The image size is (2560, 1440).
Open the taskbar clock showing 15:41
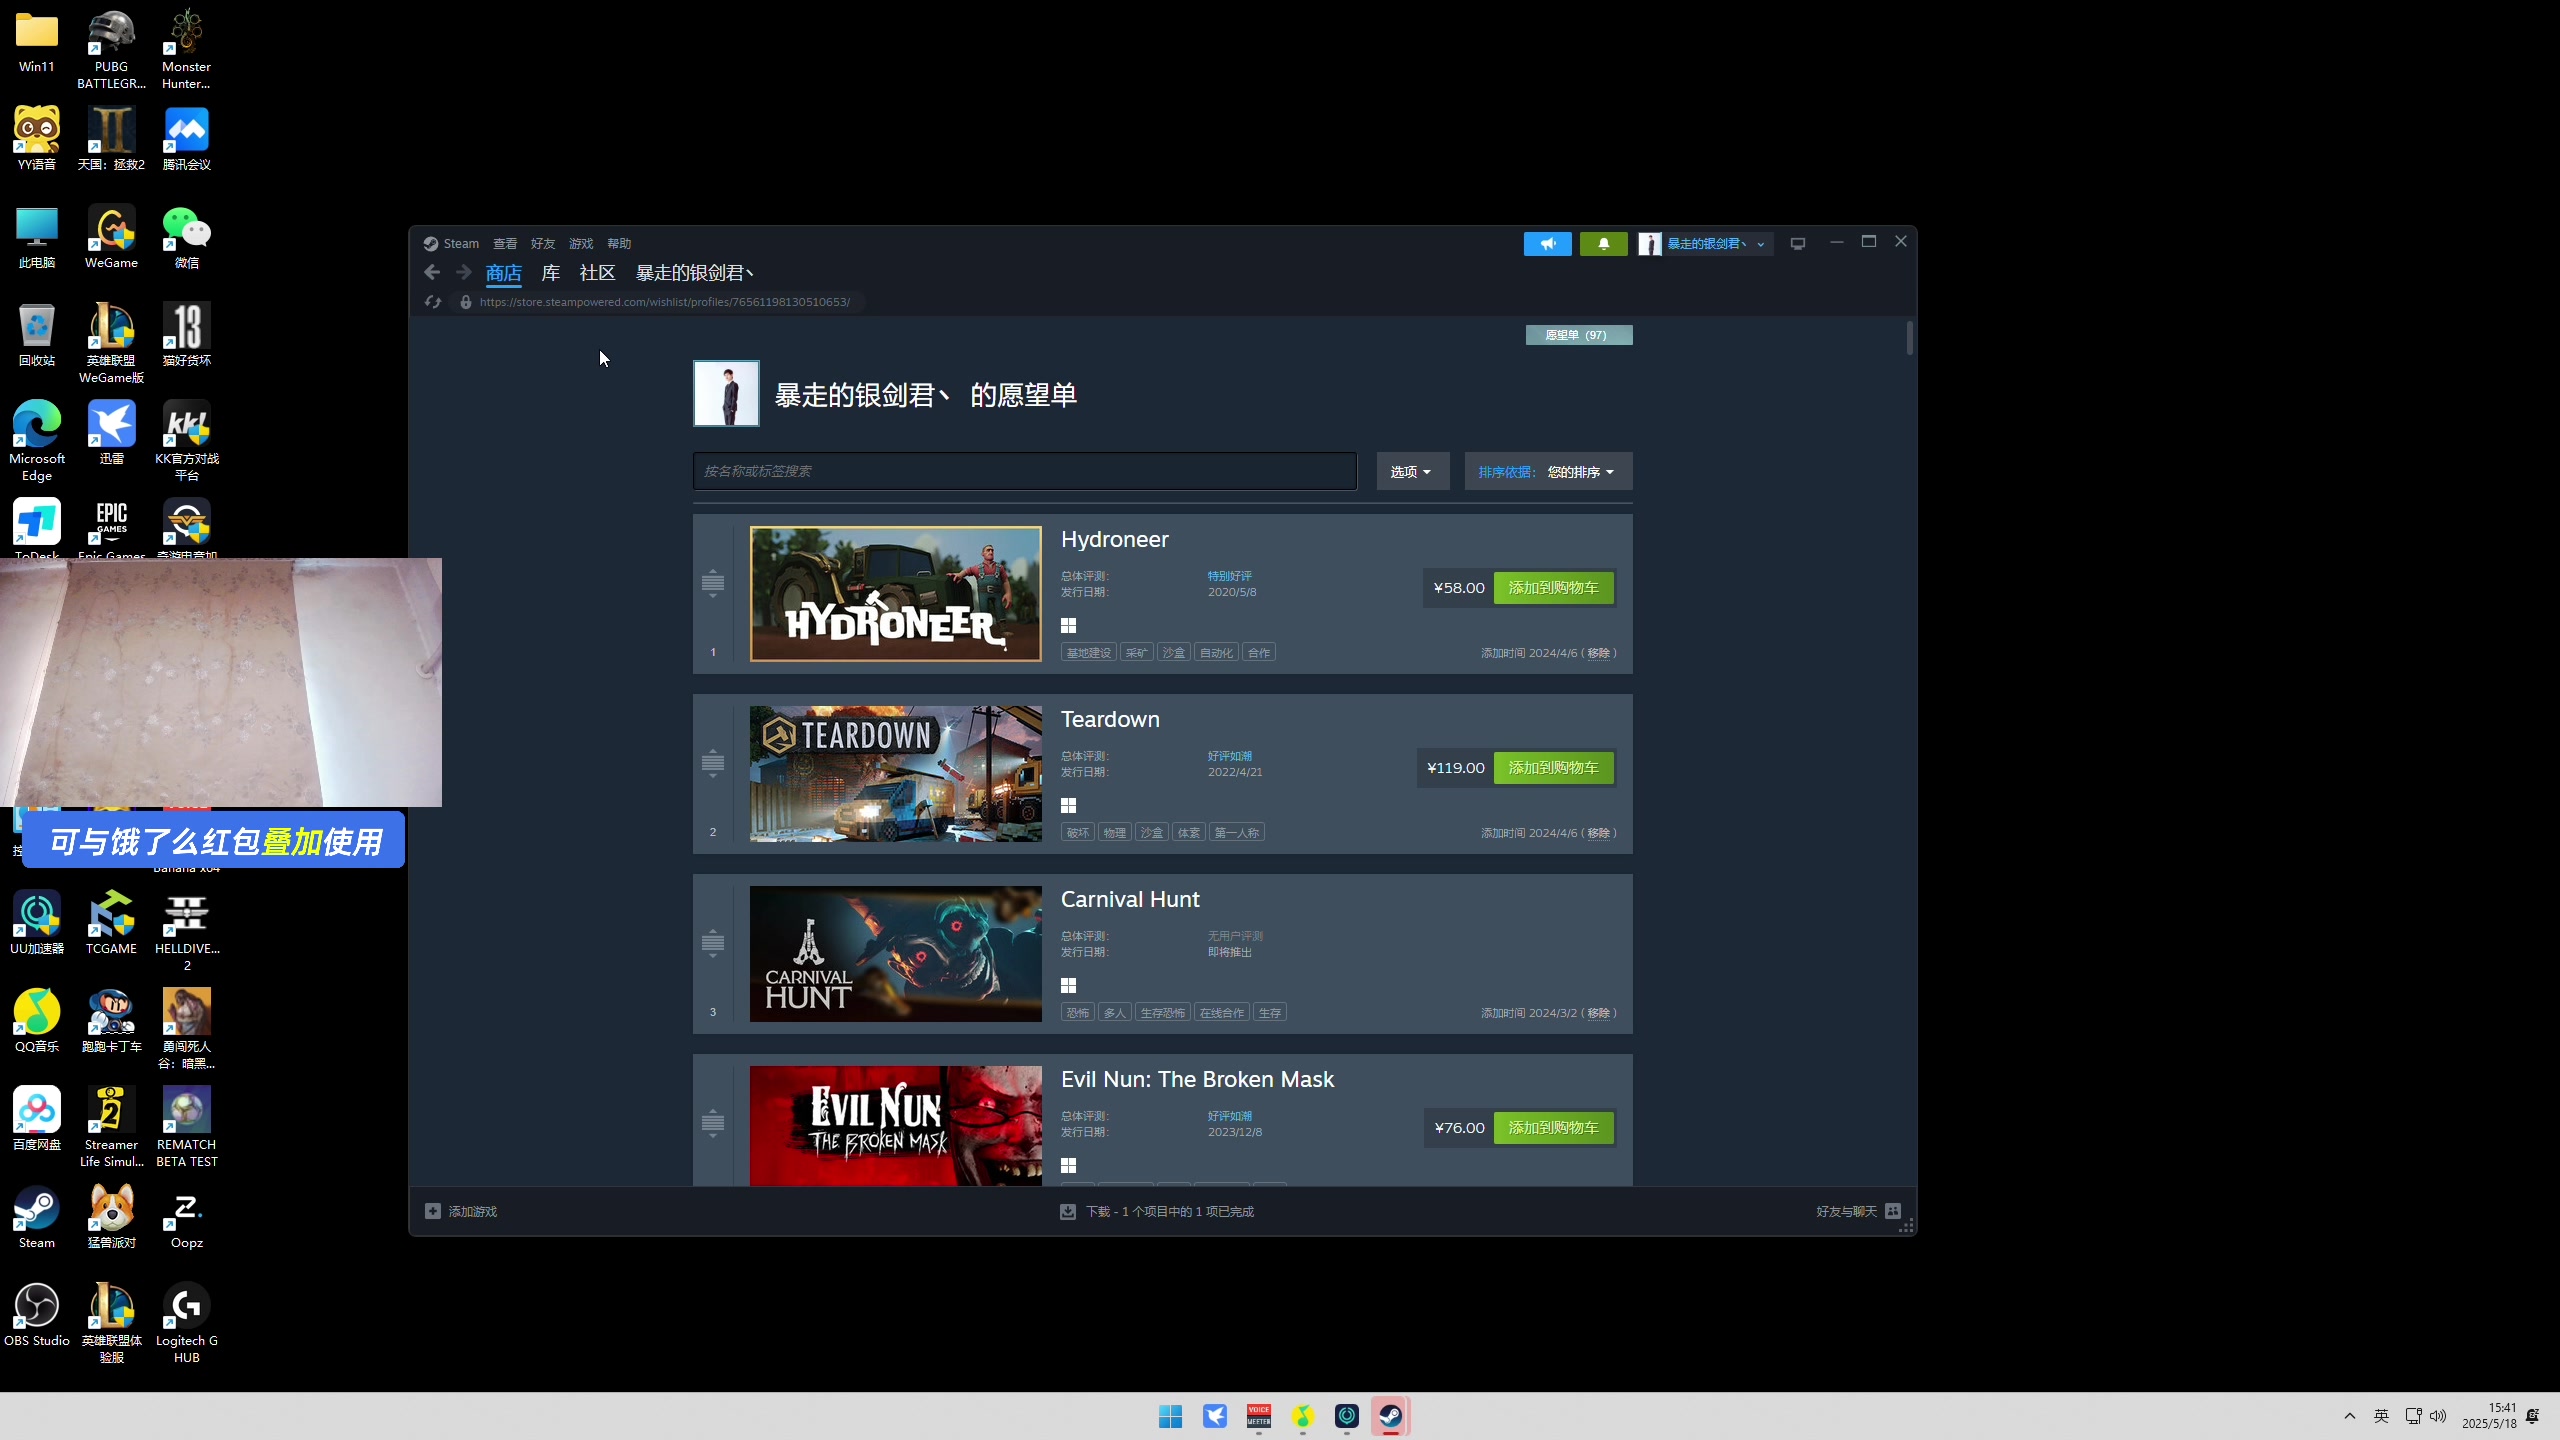tap(2489, 1416)
